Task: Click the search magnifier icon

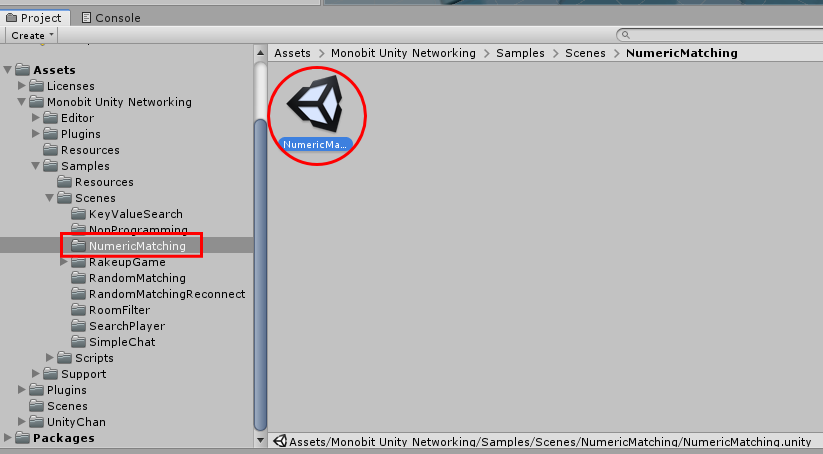Action: (x=625, y=35)
